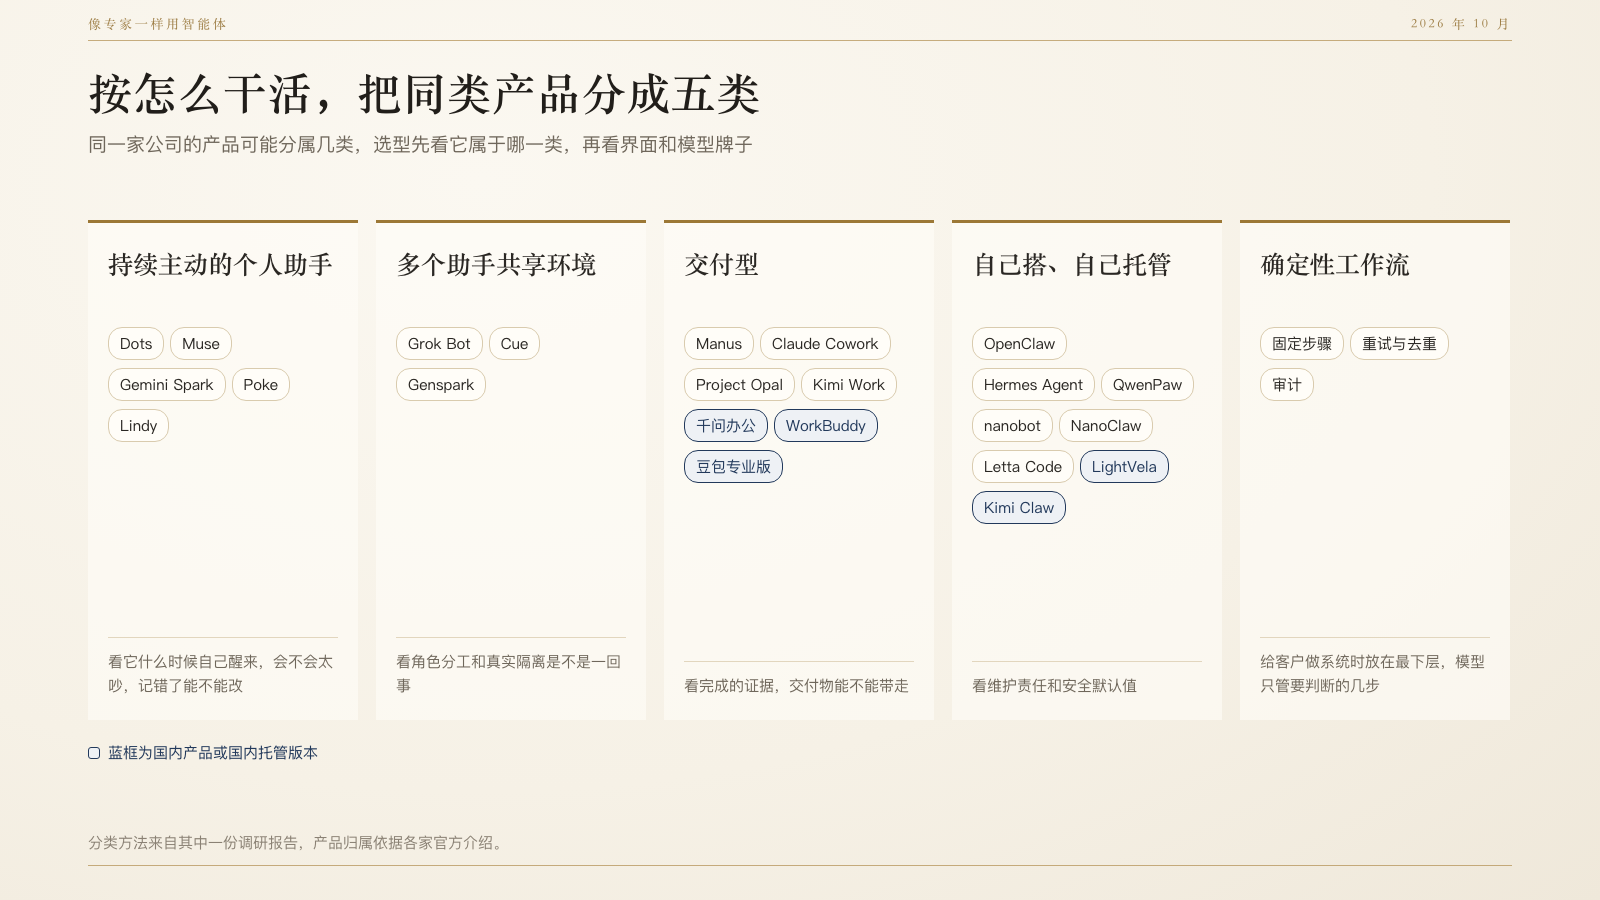Click the note 看它什么时候自己醒来
The width and height of the screenshot is (1600, 900).
click(221, 674)
